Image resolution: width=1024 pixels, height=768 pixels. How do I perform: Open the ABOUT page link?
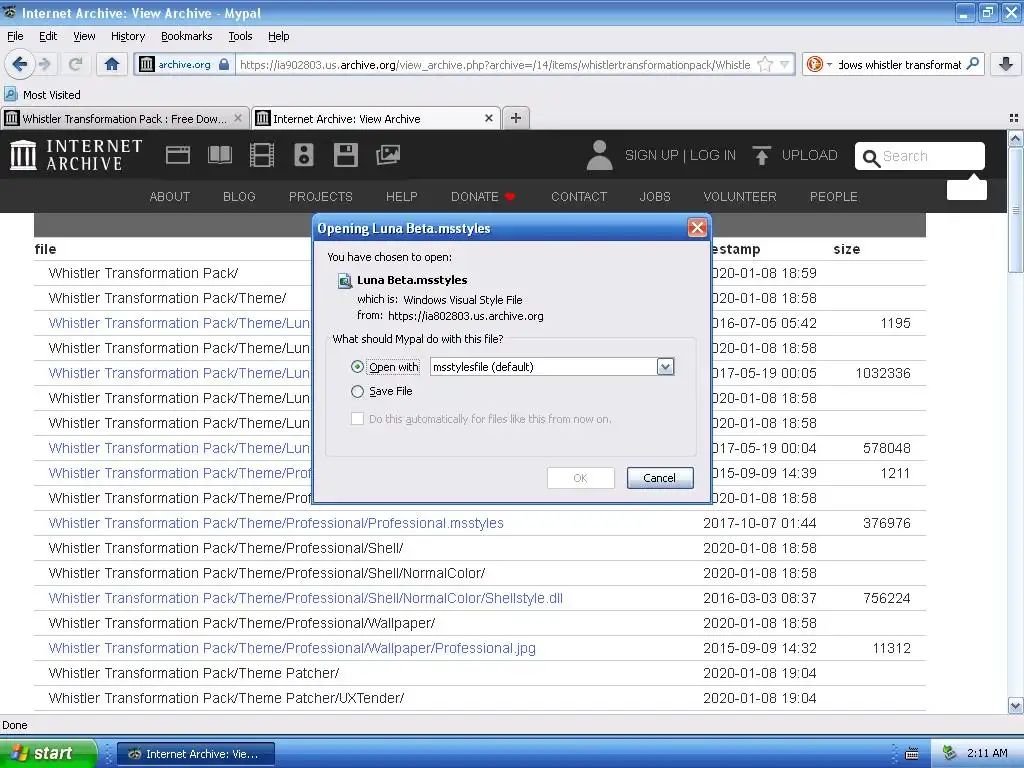tap(169, 197)
